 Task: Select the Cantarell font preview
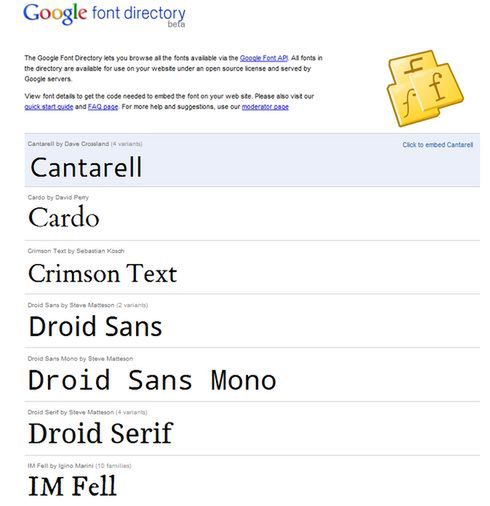[86, 167]
